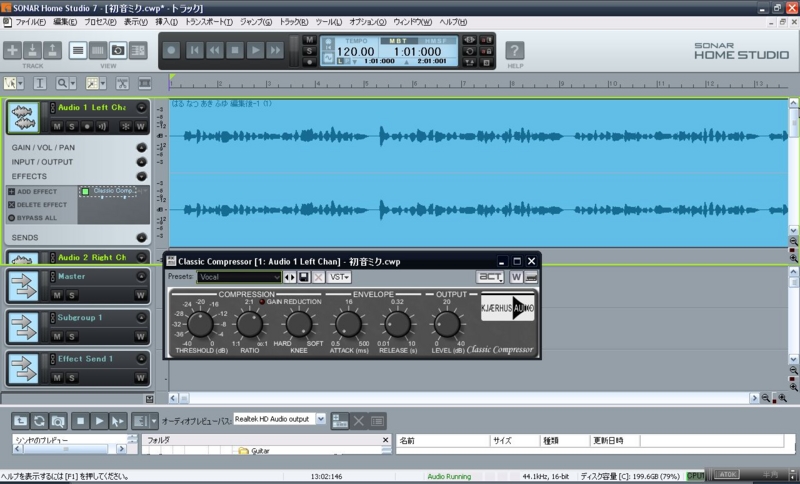Click the refresh icon in browser toolbar

pyautogui.click(x=39, y=421)
